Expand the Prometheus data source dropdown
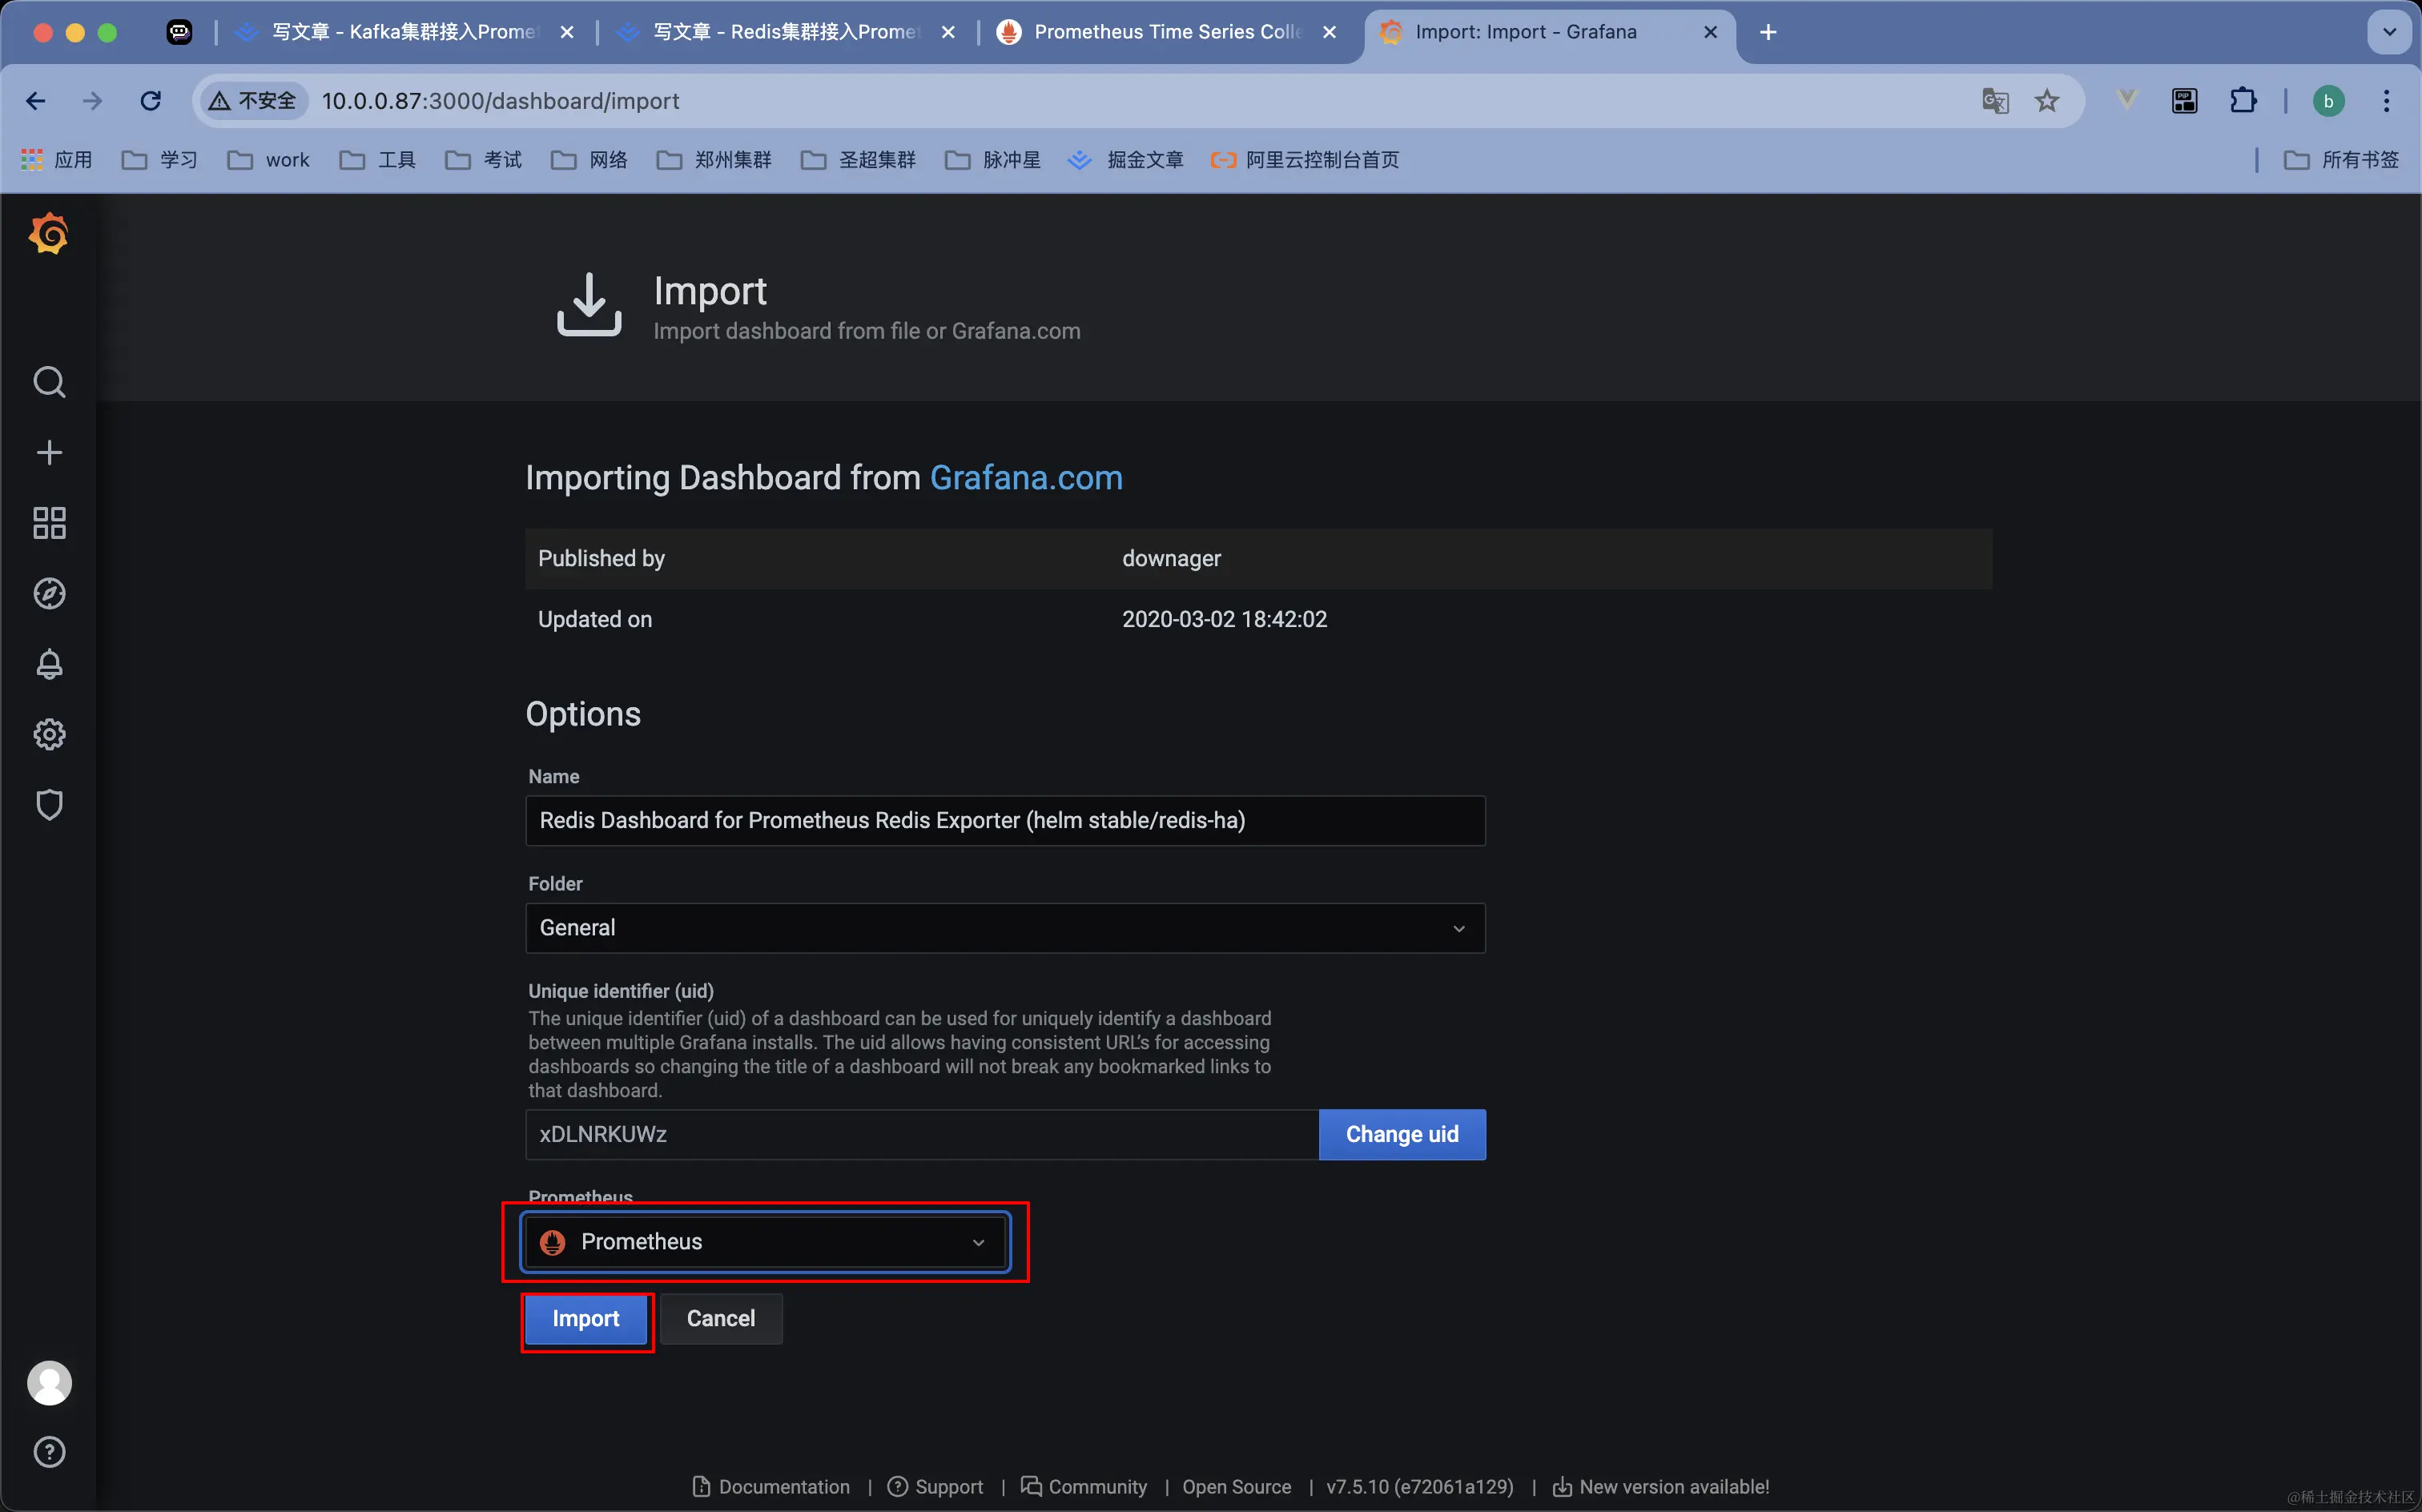2422x1512 pixels. point(764,1242)
